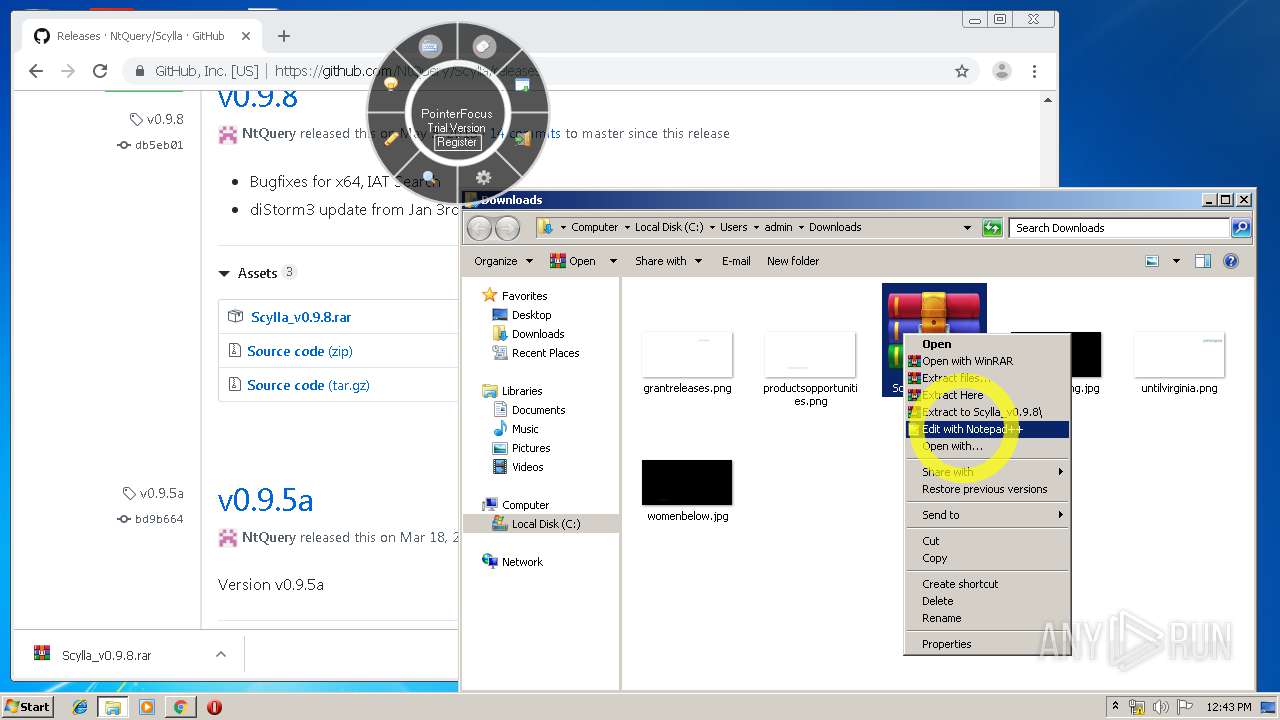Create a New folder from toolbar

coord(793,261)
